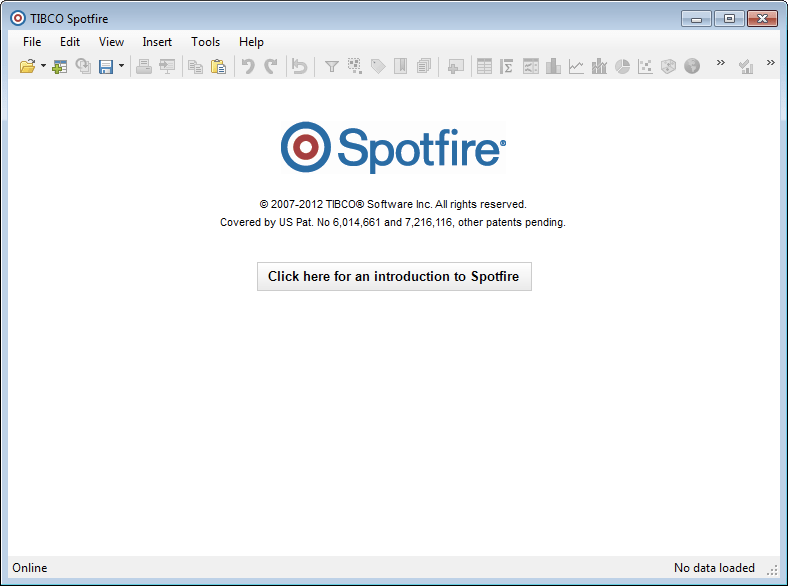Insert a Map Chart globe icon
788x586 pixels.
tap(692, 66)
